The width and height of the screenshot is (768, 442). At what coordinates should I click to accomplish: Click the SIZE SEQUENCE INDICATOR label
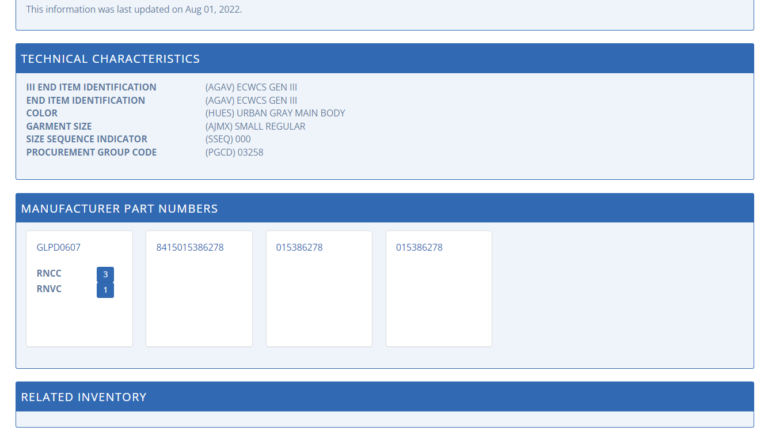click(88, 139)
